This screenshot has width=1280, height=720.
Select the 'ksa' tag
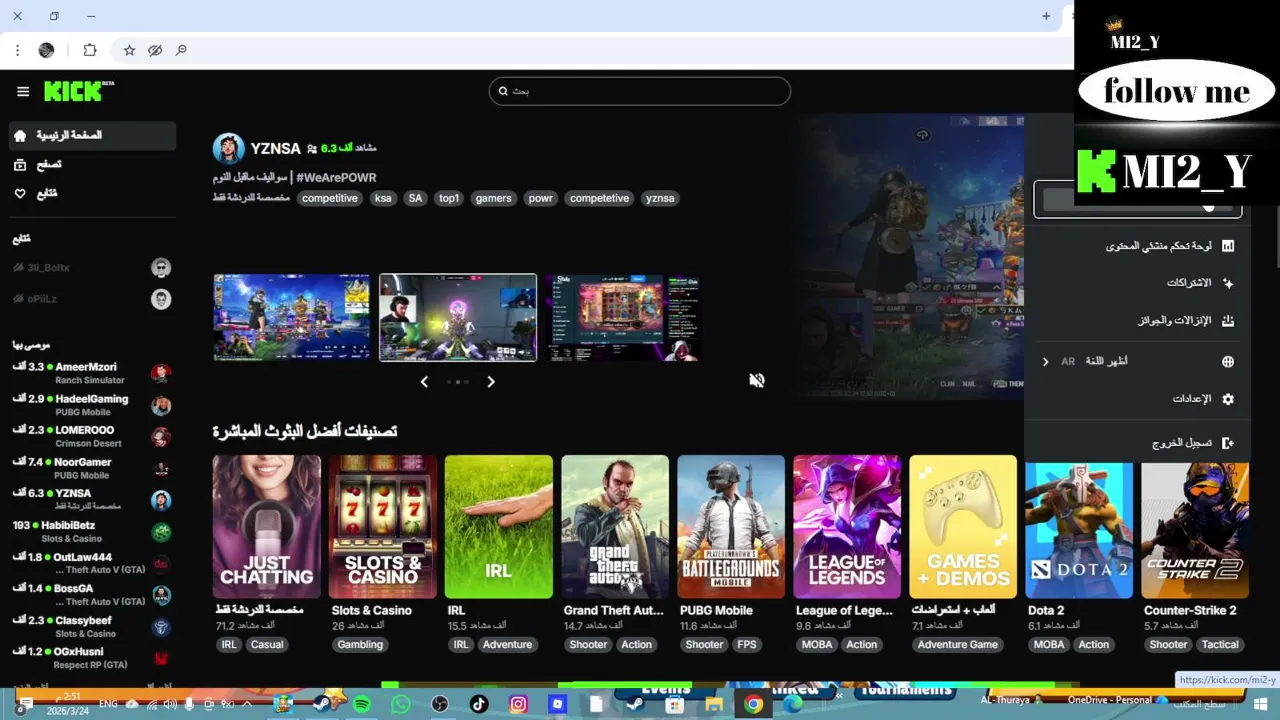(383, 198)
